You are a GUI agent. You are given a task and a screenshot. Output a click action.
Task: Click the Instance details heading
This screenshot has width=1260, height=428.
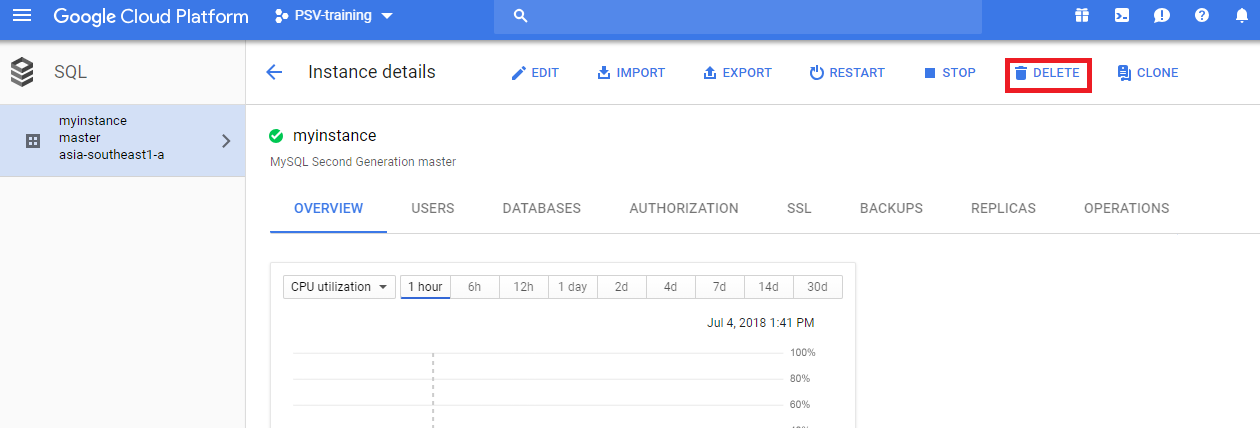[x=372, y=72]
